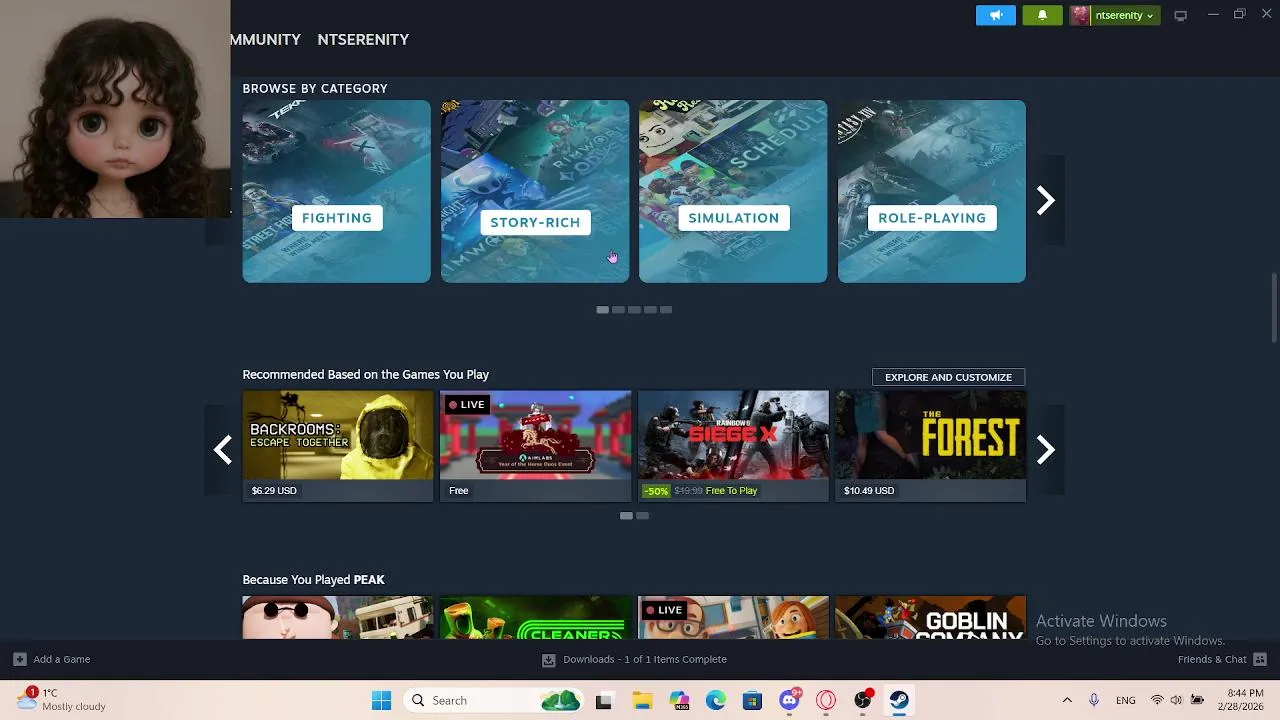The width and height of the screenshot is (1280, 720).
Task: Open the Cleaner game thumbnail
Action: tap(535, 617)
